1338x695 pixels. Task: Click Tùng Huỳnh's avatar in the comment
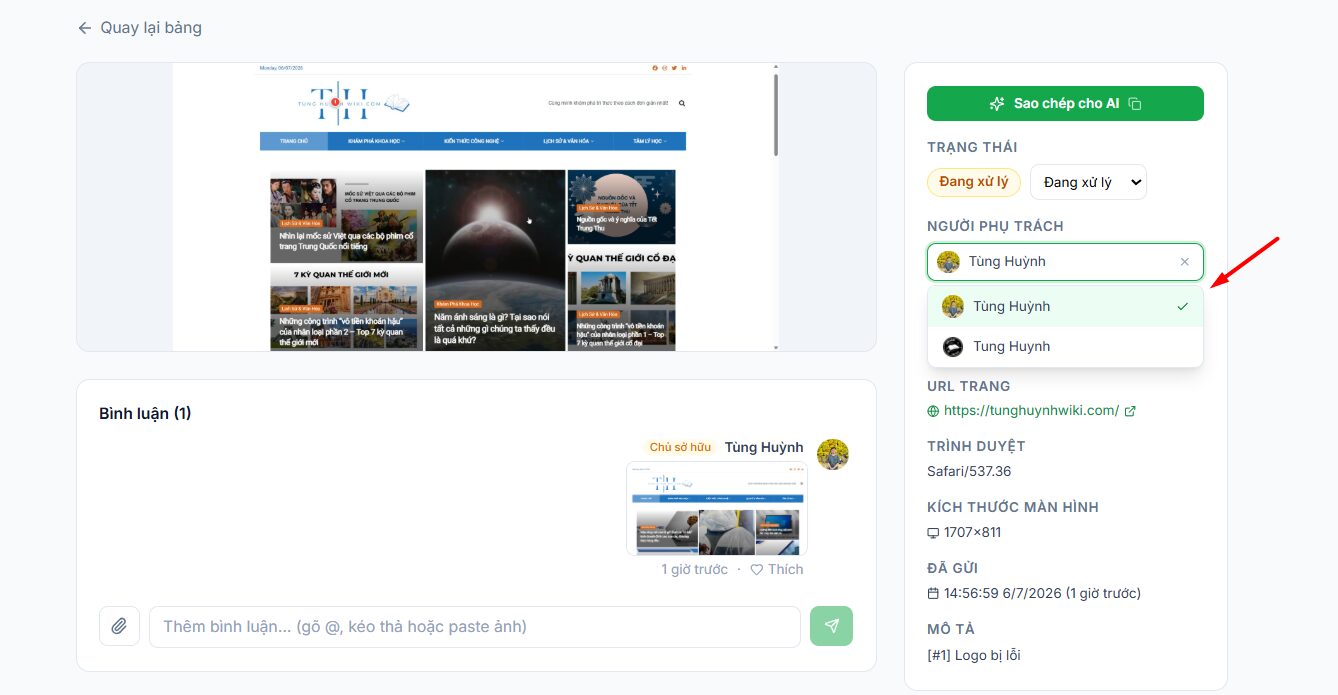833,454
